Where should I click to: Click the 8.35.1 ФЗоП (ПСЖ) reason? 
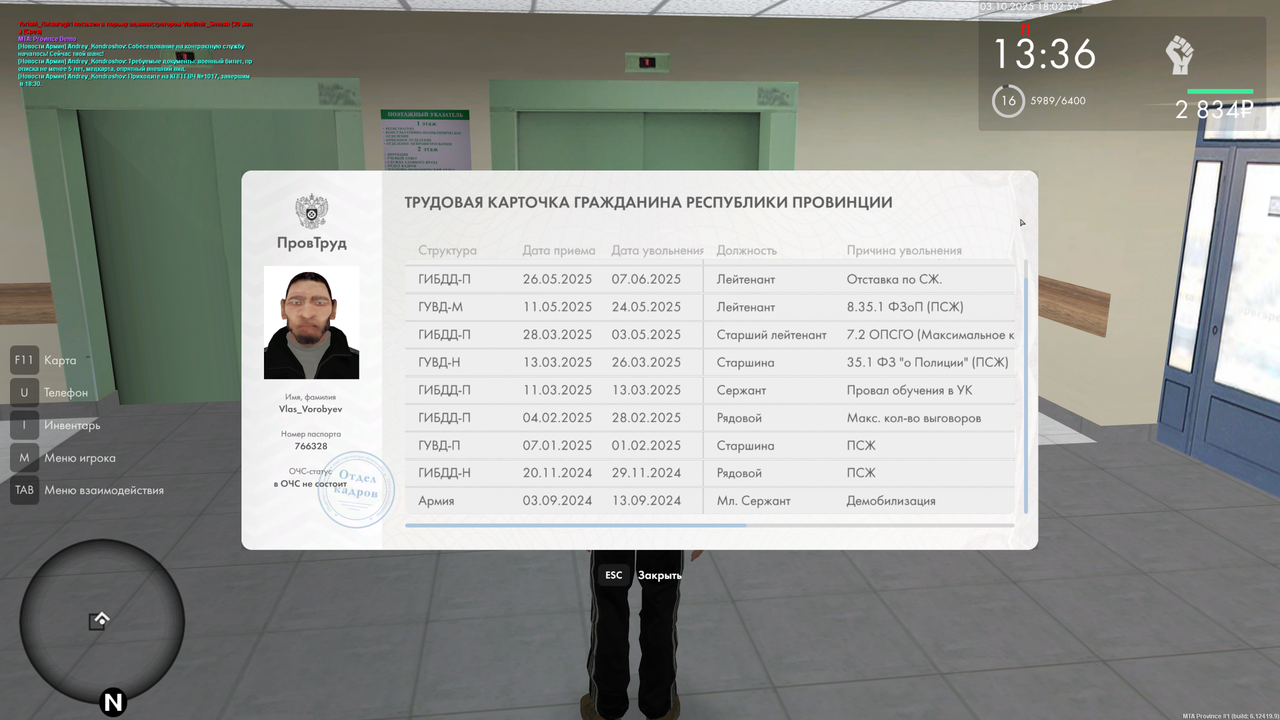click(905, 307)
